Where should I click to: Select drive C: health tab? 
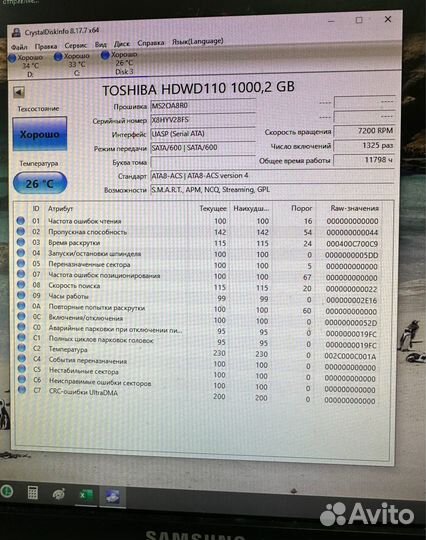(73, 64)
